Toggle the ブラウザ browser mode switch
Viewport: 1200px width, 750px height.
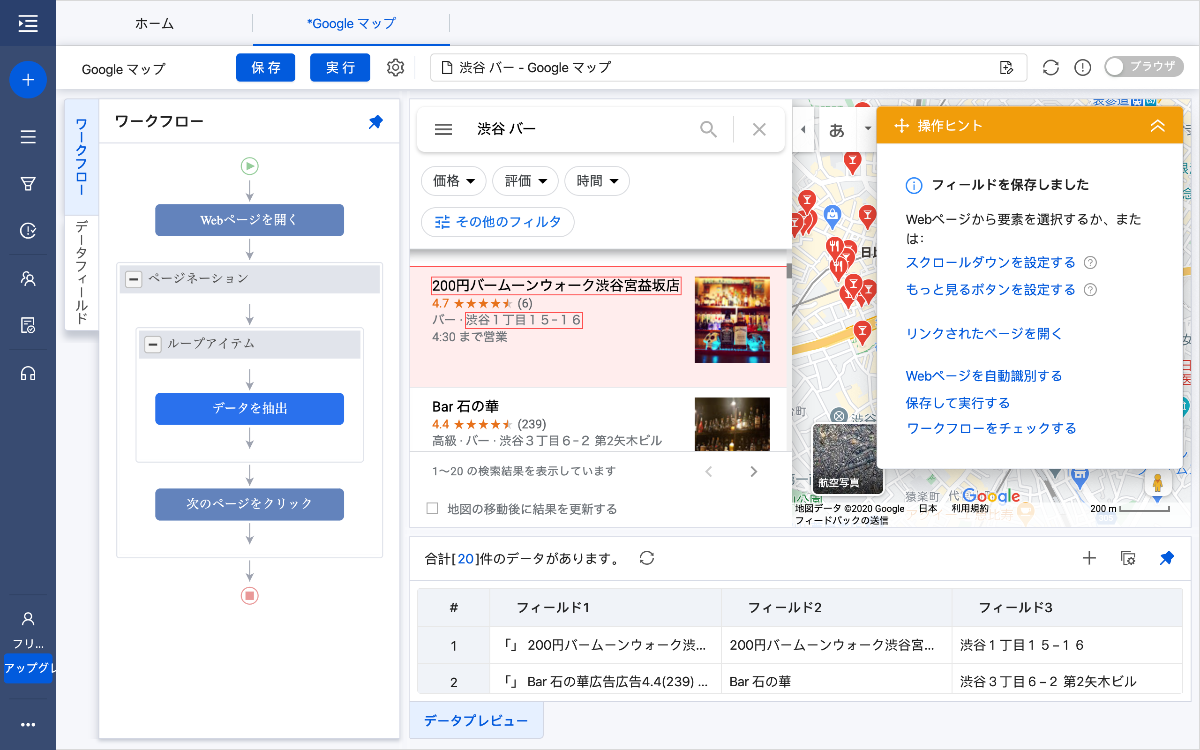click(x=1143, y=67)
